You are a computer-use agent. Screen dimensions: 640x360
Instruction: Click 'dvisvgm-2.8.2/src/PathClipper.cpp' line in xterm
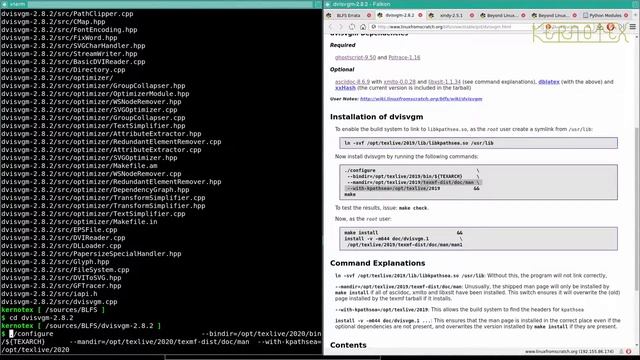(x=67, y=14)
